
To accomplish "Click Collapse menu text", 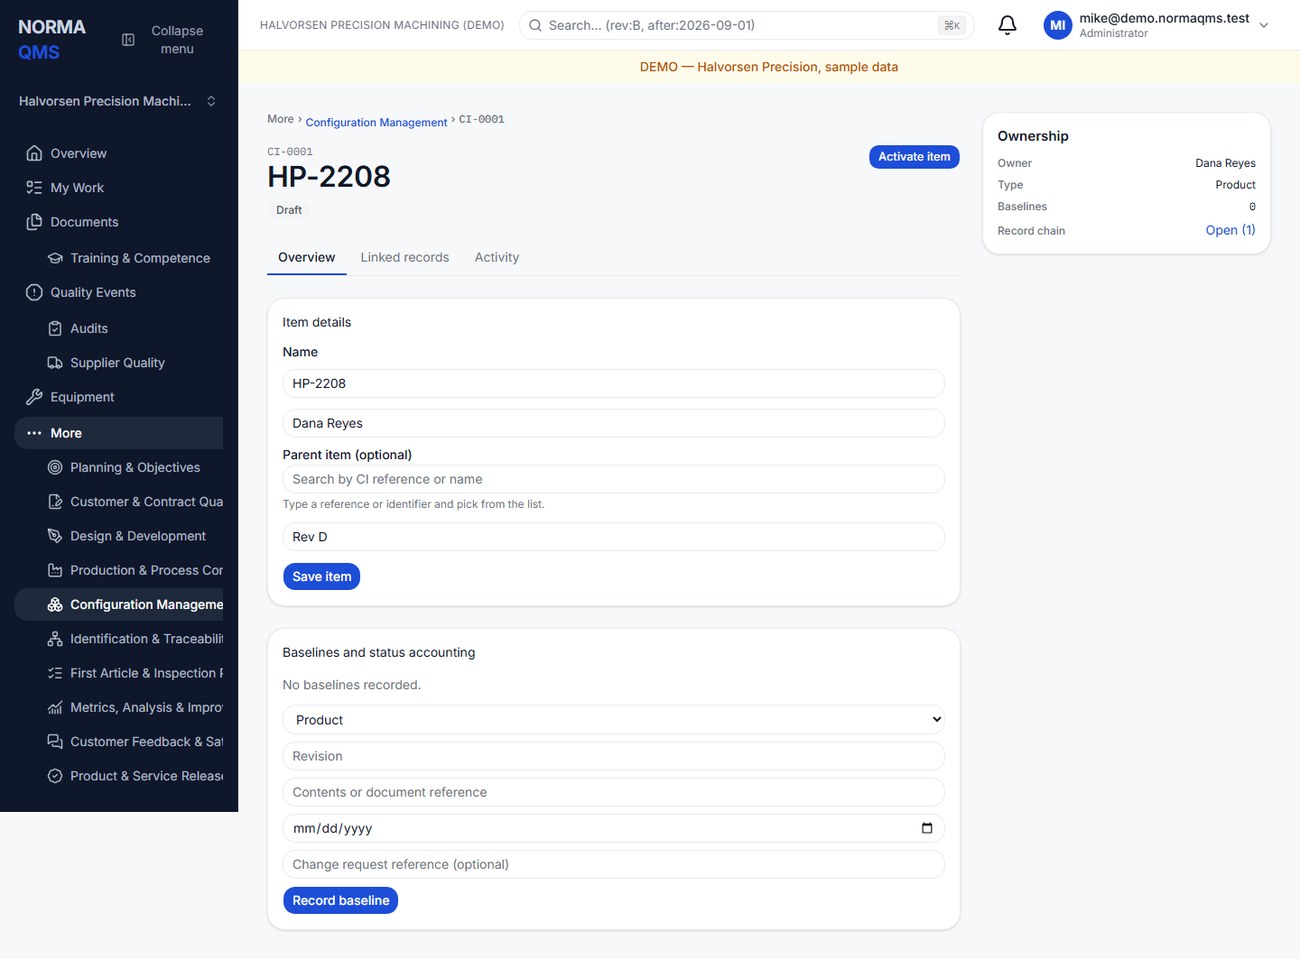I will click(x=177, y=40).
